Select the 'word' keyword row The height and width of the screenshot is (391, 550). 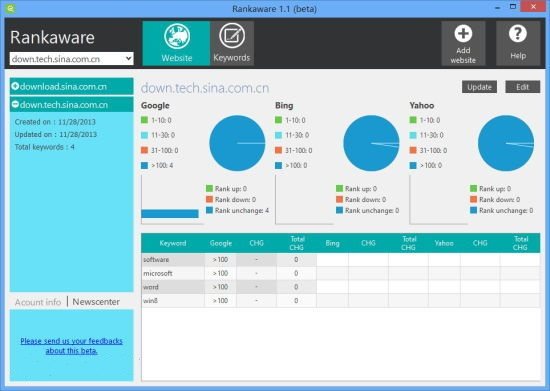pos(340,287)
